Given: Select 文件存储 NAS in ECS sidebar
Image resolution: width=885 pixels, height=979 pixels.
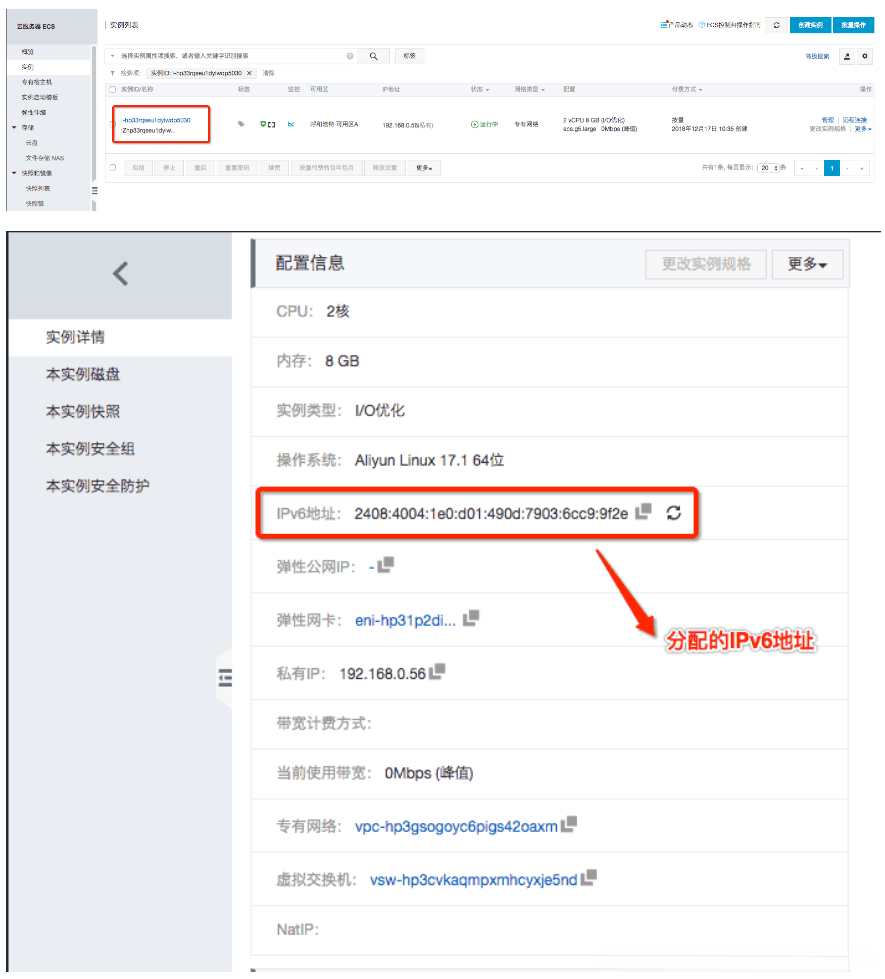Looking at the screenshot, I should pyautogui.click(x=44, y=158).
